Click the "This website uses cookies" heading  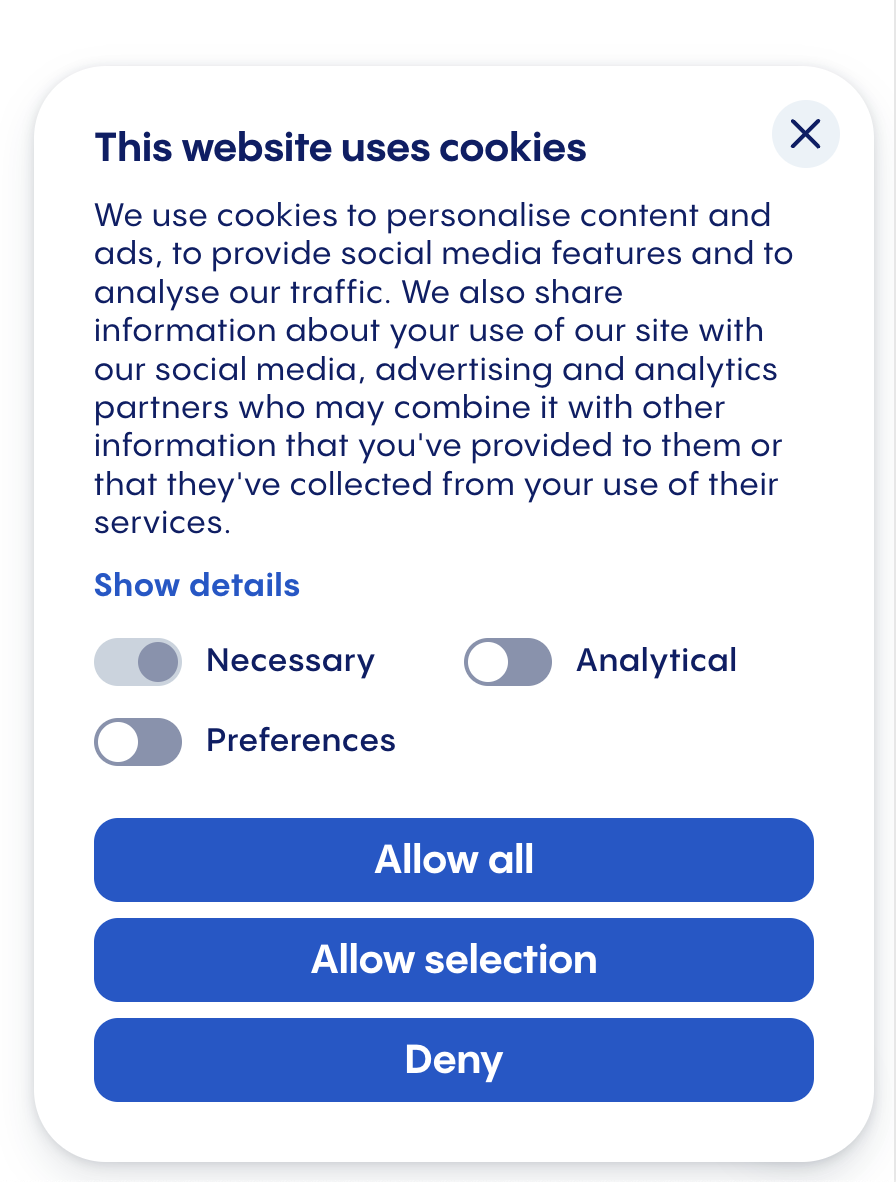(x=340, y=148)
